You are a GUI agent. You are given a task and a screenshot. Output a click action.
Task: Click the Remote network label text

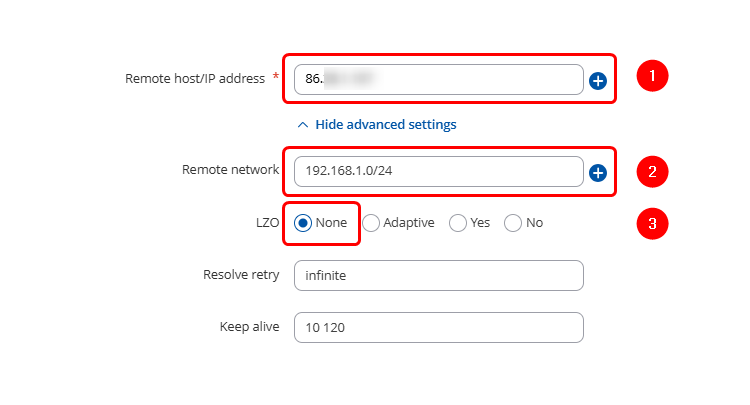pyautogui.click(x=230, y=170)
